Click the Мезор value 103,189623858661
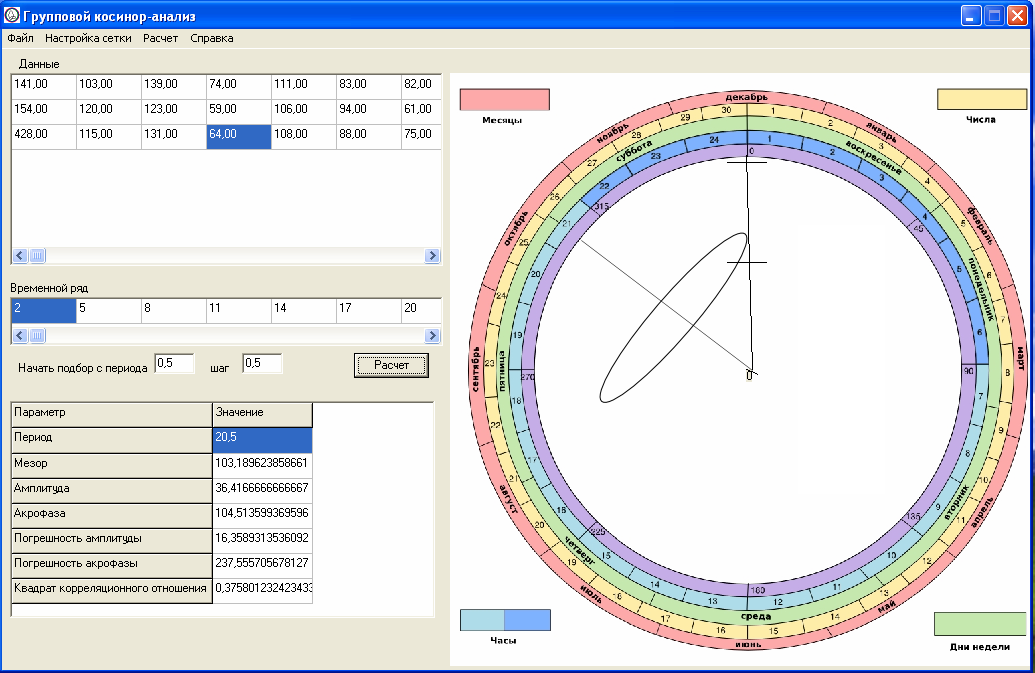Image resolution: width=1035 pixels, height=673 pixels. pyautogui.click(x=263, y=465)
